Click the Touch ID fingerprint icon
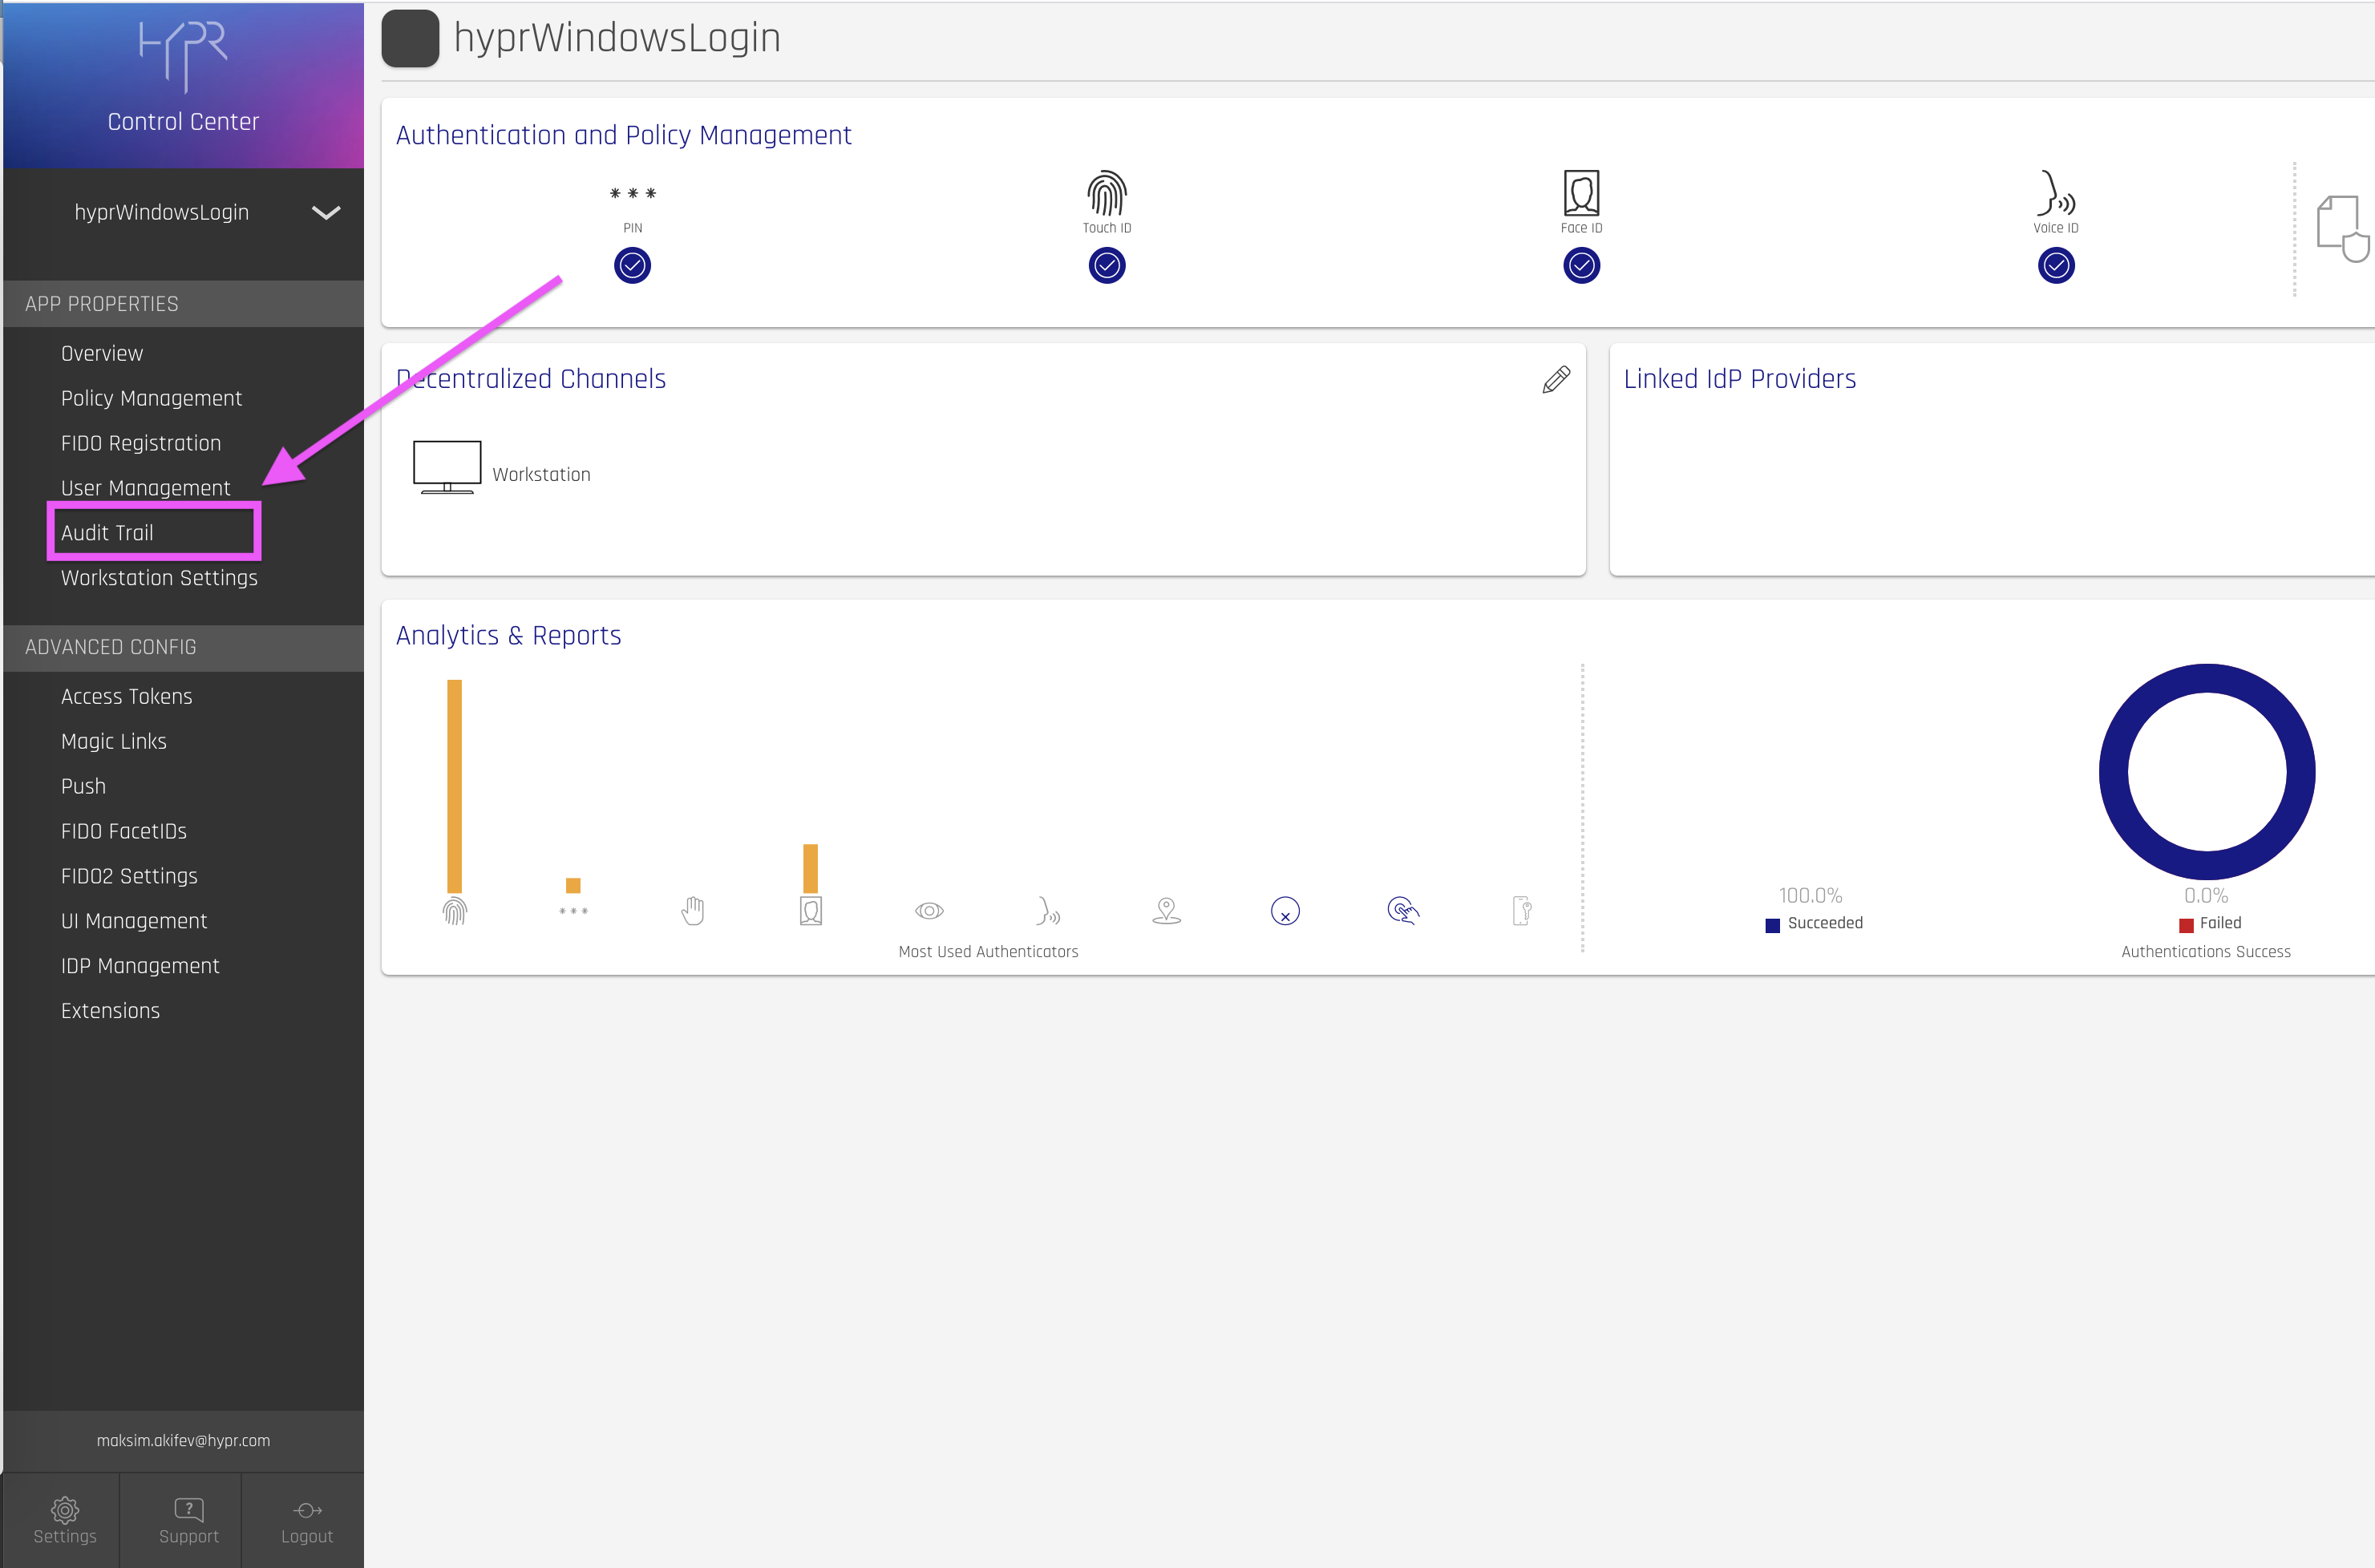 (x=1106, y=193)
